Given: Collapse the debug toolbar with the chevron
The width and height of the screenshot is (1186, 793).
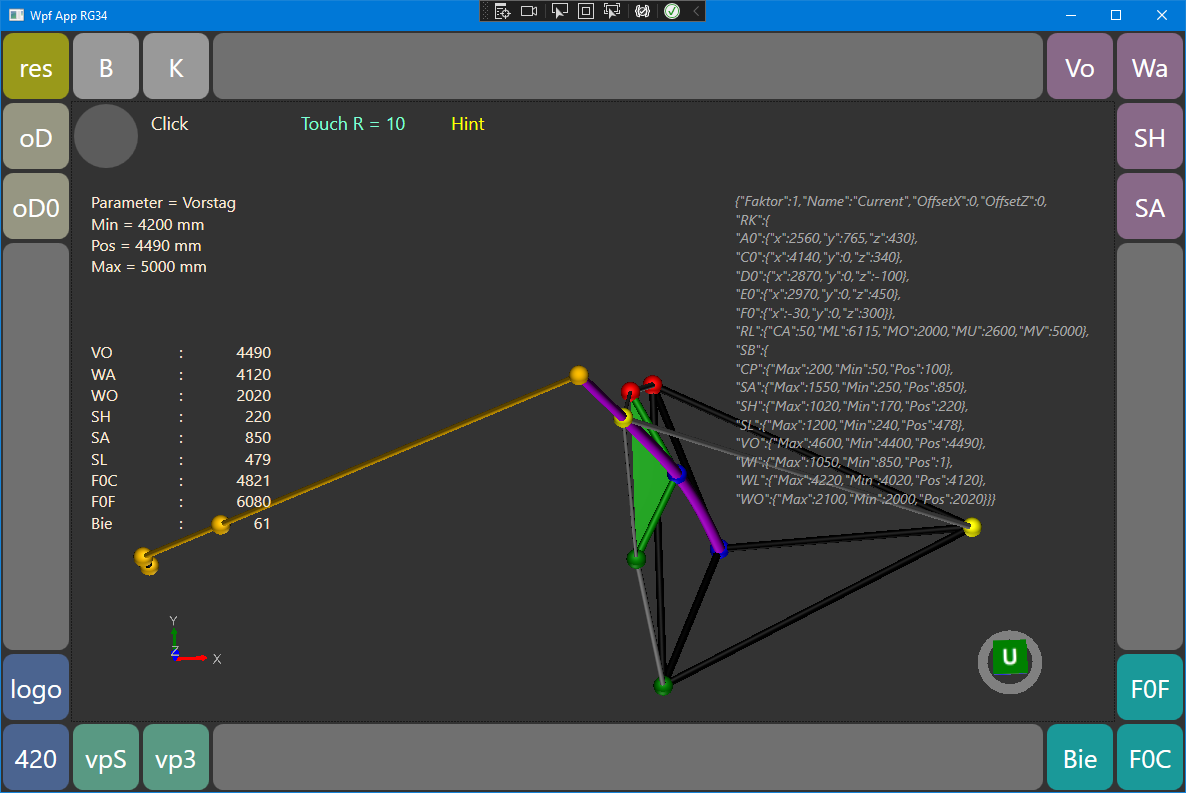Looking at the screenshot, I should click(x=696, y=11).
